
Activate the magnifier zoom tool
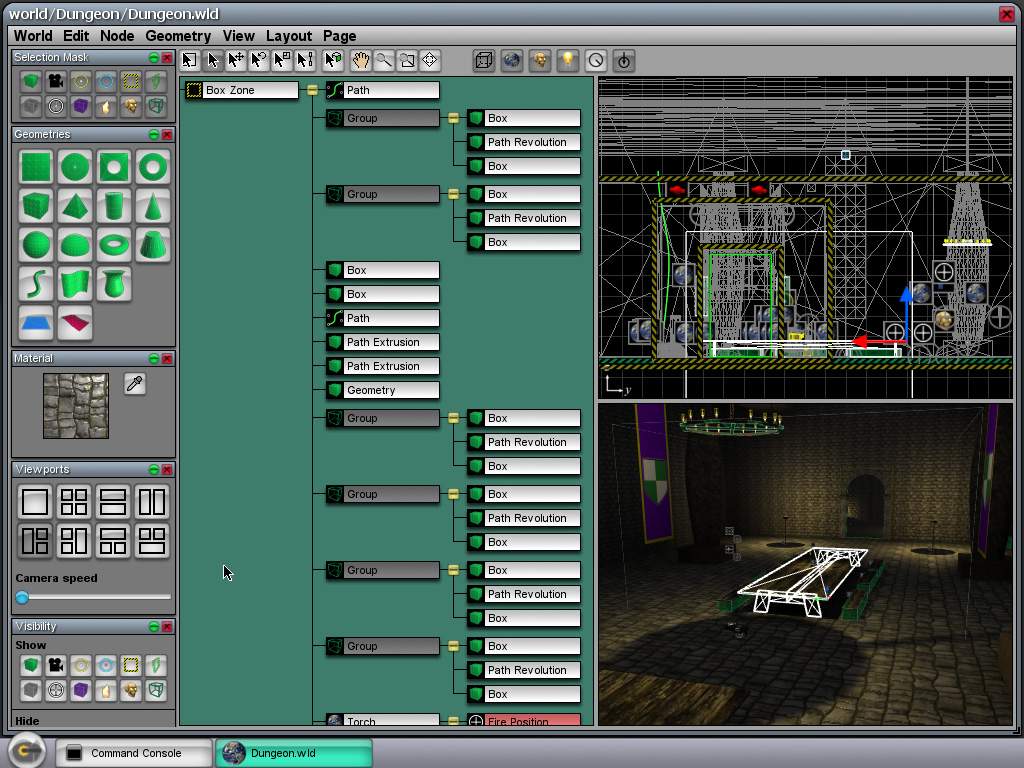(x=384, y=61)
